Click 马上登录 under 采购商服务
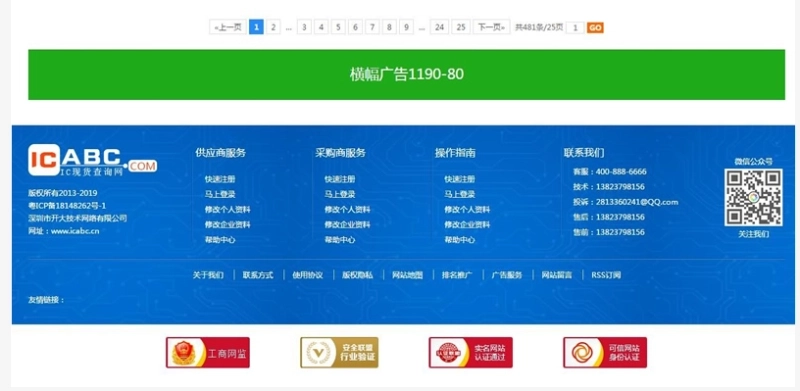800x391 pixels. click(340, 194)
